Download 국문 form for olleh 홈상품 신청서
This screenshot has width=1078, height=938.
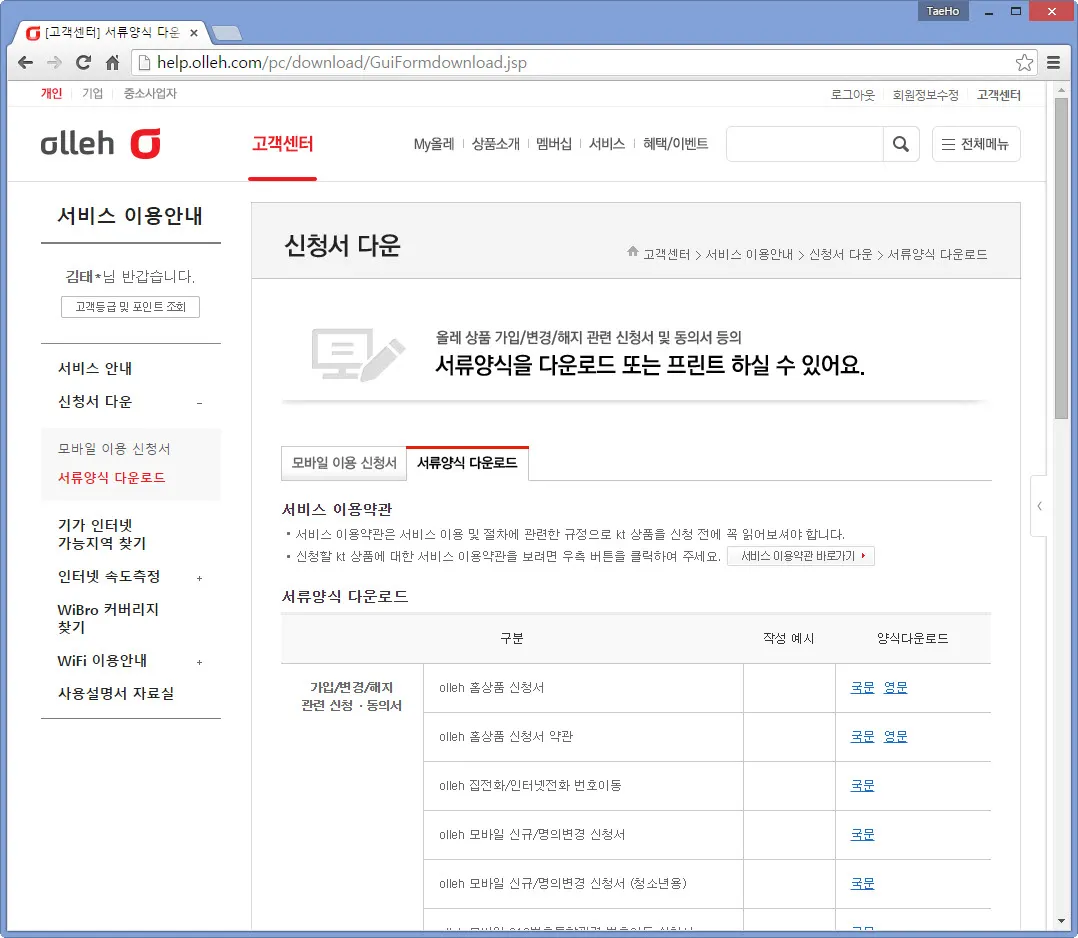[x=861, y=687]
